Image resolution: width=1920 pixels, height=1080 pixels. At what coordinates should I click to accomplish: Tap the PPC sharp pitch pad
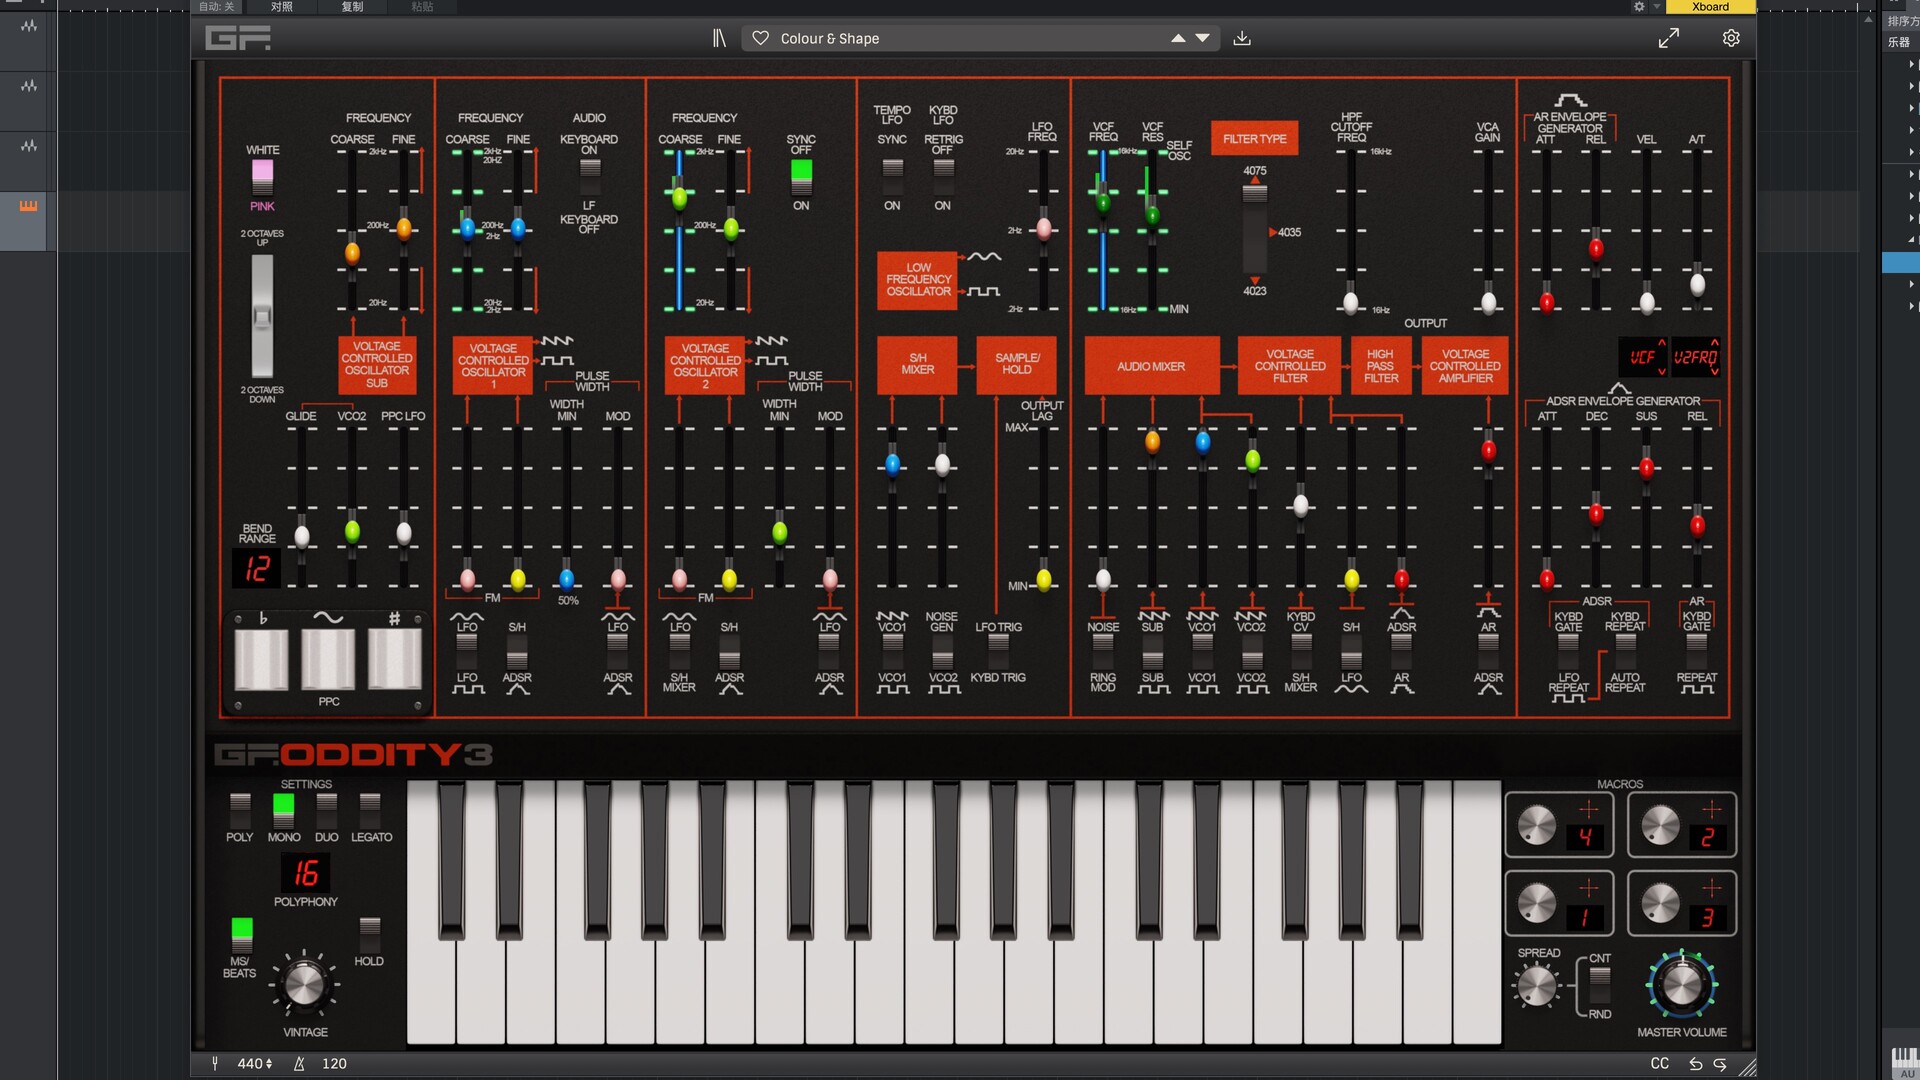[394, 659]
